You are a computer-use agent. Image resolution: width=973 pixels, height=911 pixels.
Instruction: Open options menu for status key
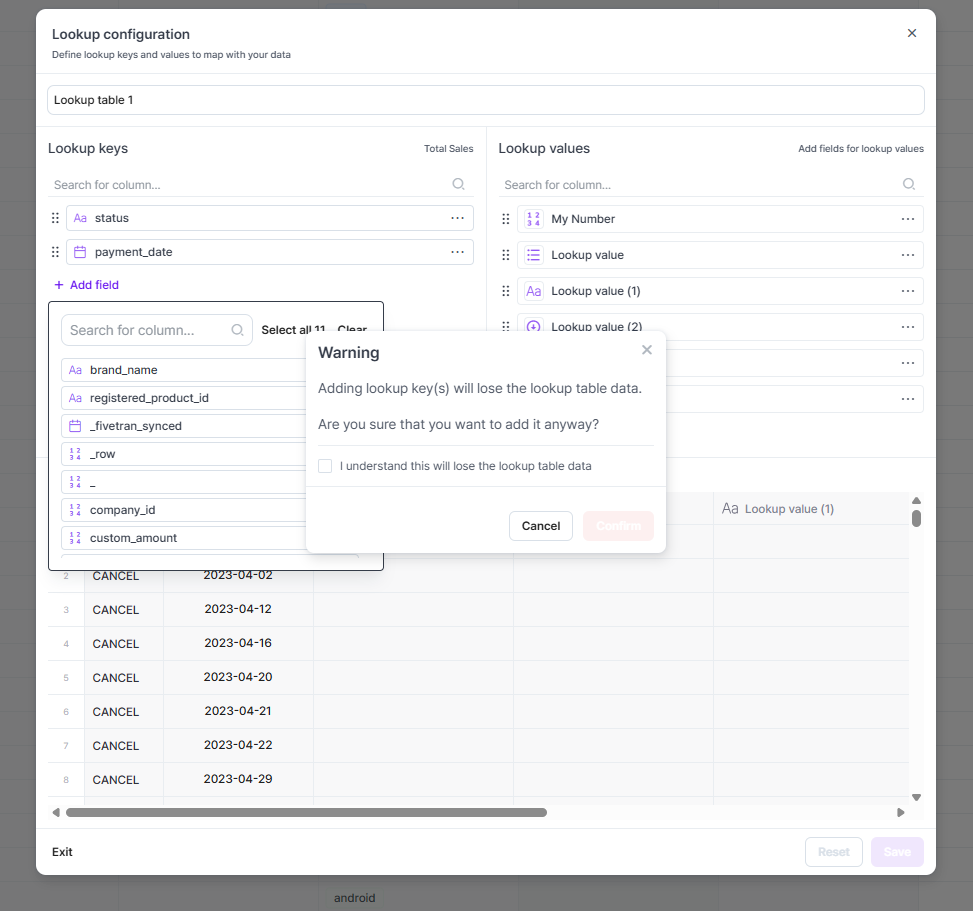[457, 218]
